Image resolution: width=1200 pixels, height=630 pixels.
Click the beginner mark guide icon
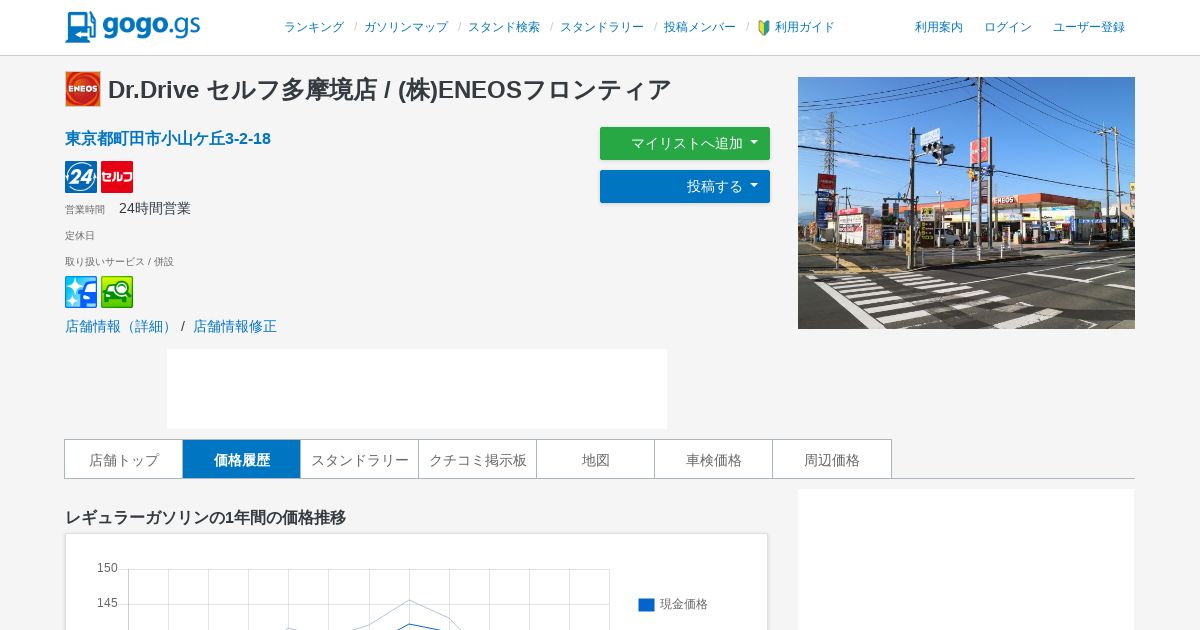pos(764,28)
